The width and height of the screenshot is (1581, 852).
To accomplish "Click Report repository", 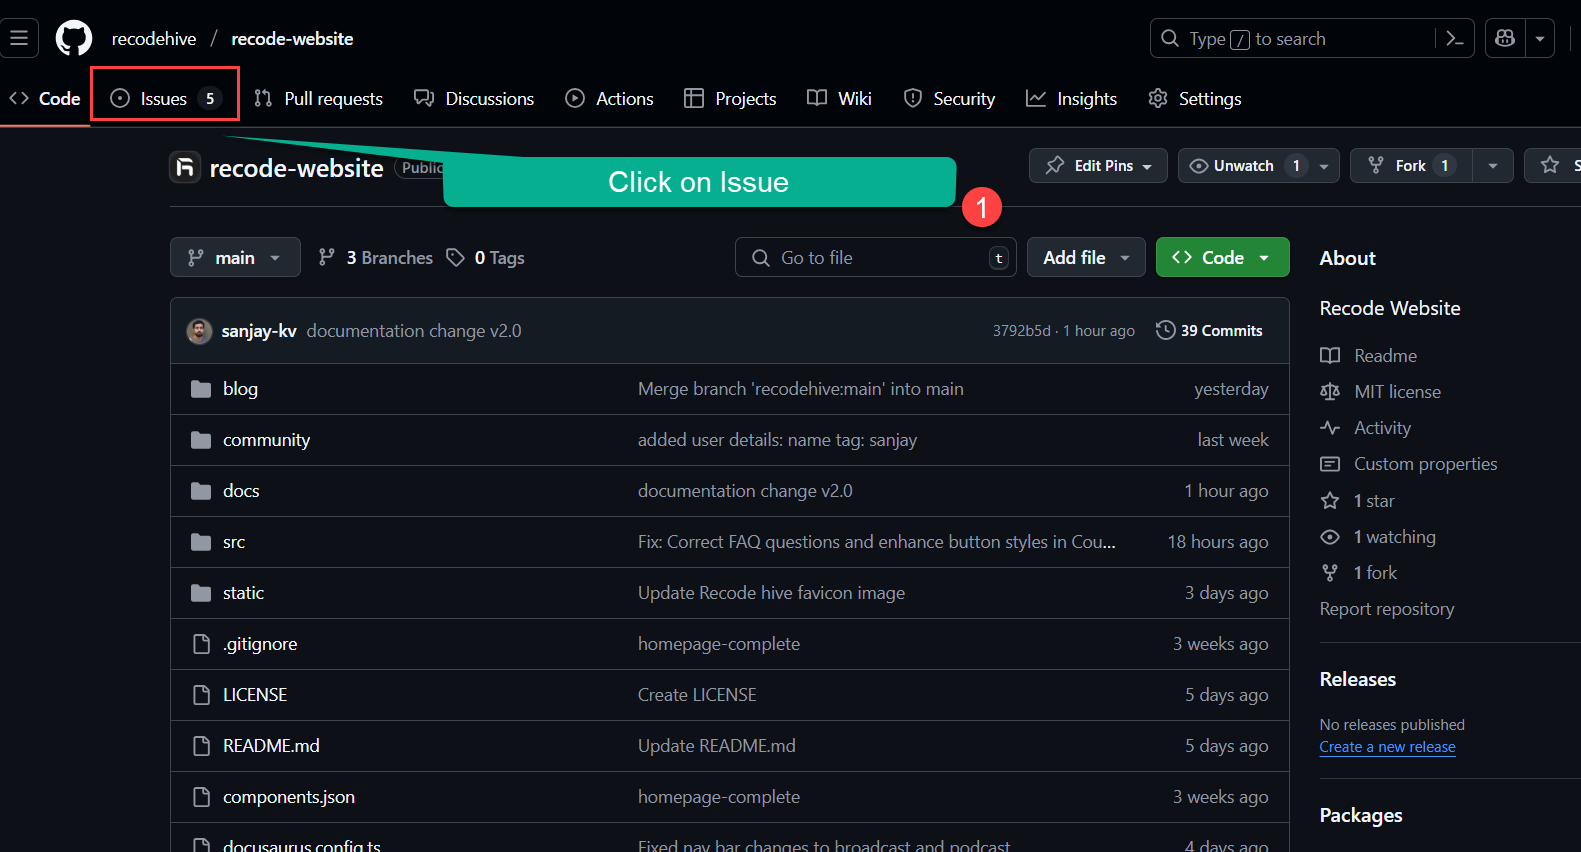I will [1387, 609].
